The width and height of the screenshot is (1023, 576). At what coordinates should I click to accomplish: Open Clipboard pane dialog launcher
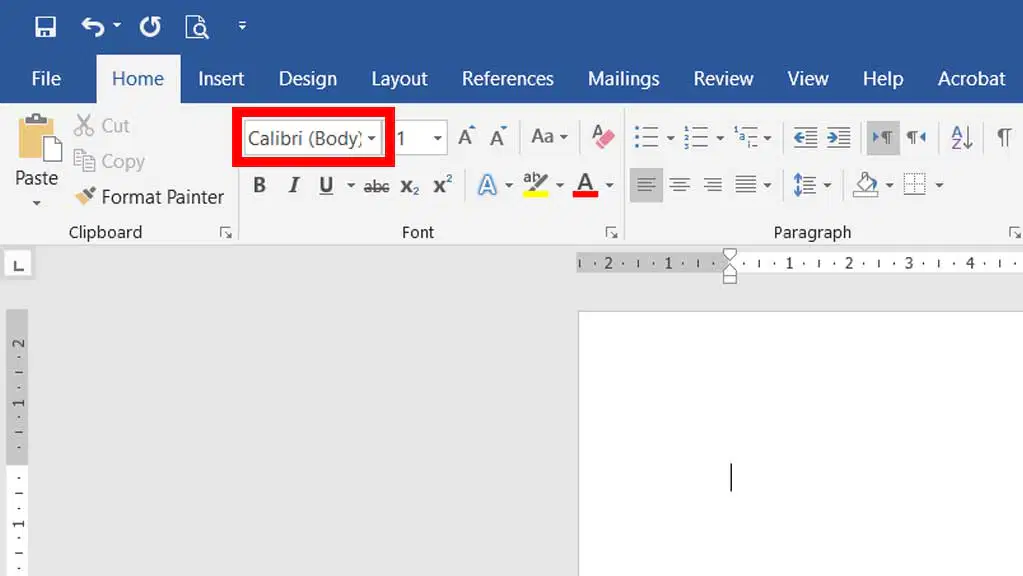coord(226,232)
